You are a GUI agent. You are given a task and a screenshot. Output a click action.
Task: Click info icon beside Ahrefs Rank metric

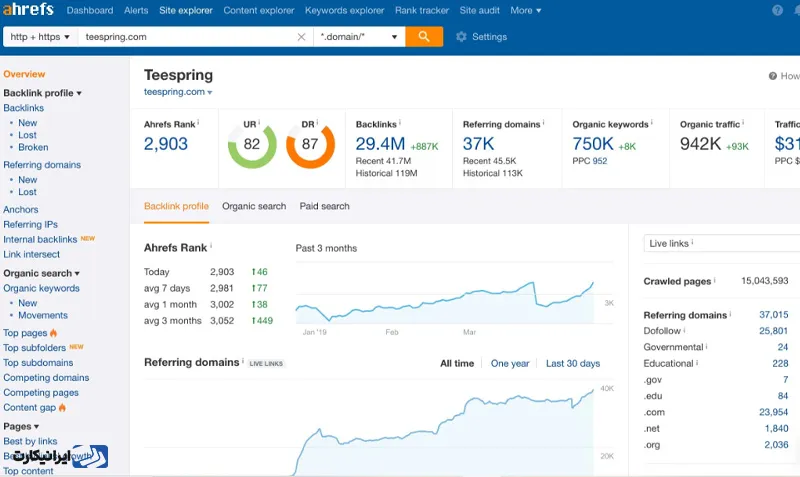(x=198, y=122)
